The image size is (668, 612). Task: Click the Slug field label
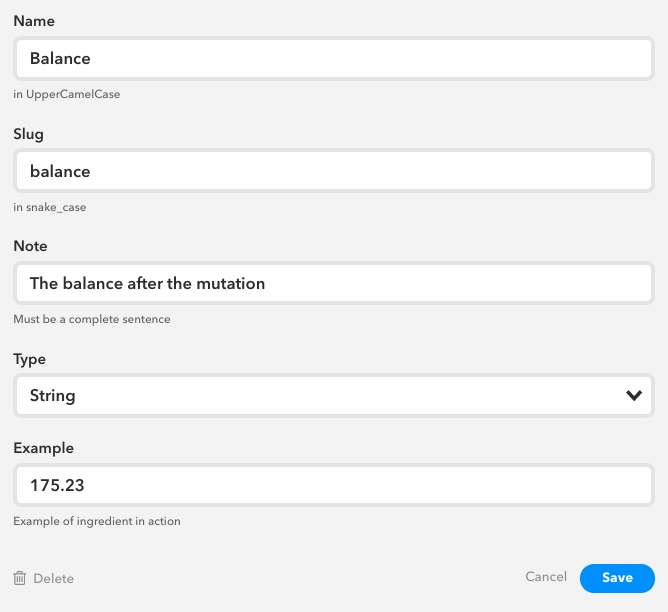click(28, 133)
